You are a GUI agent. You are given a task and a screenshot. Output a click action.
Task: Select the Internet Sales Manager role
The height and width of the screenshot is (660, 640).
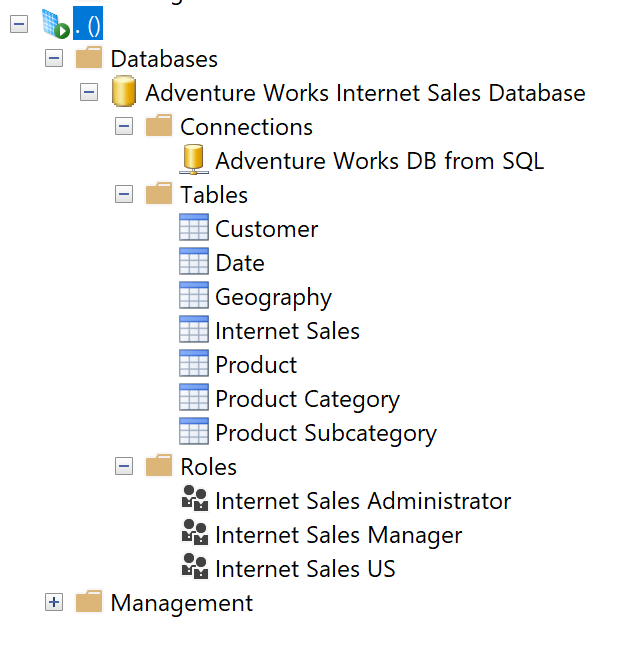pyautogui.click(x=338, y=535)
